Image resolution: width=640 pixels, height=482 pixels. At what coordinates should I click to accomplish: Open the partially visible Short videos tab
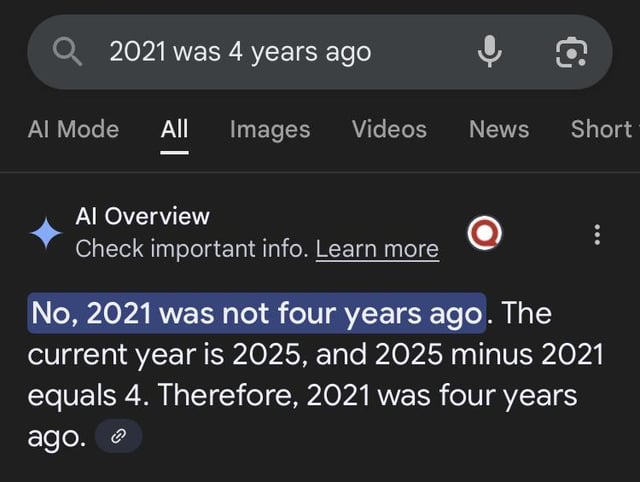pyautogui.click(x=602, y=129)
